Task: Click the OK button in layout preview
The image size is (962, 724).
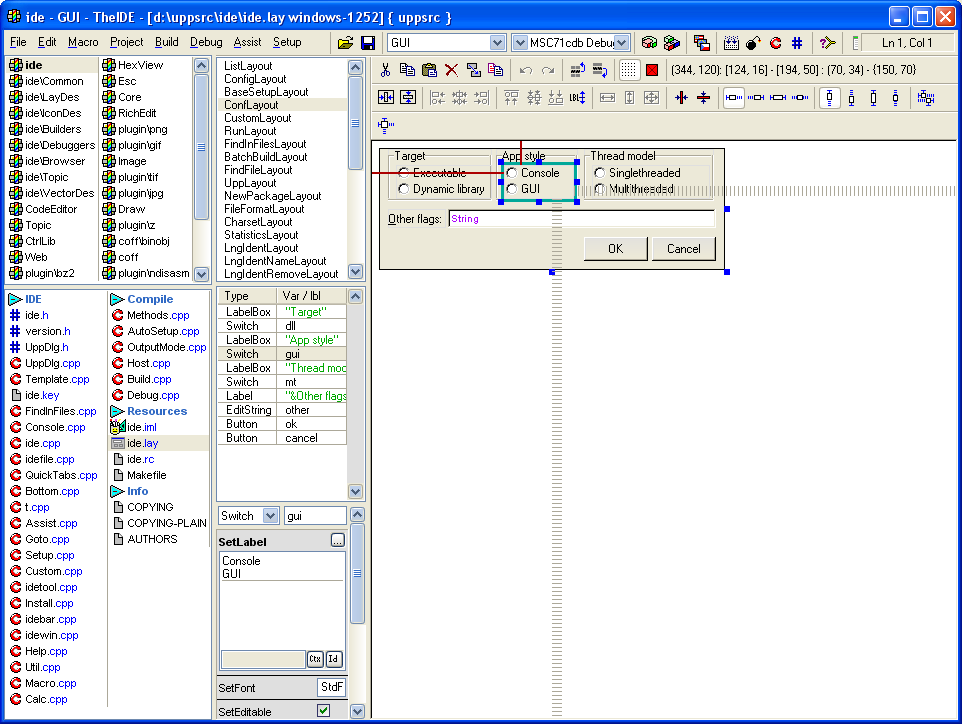Action: [615, 249]
